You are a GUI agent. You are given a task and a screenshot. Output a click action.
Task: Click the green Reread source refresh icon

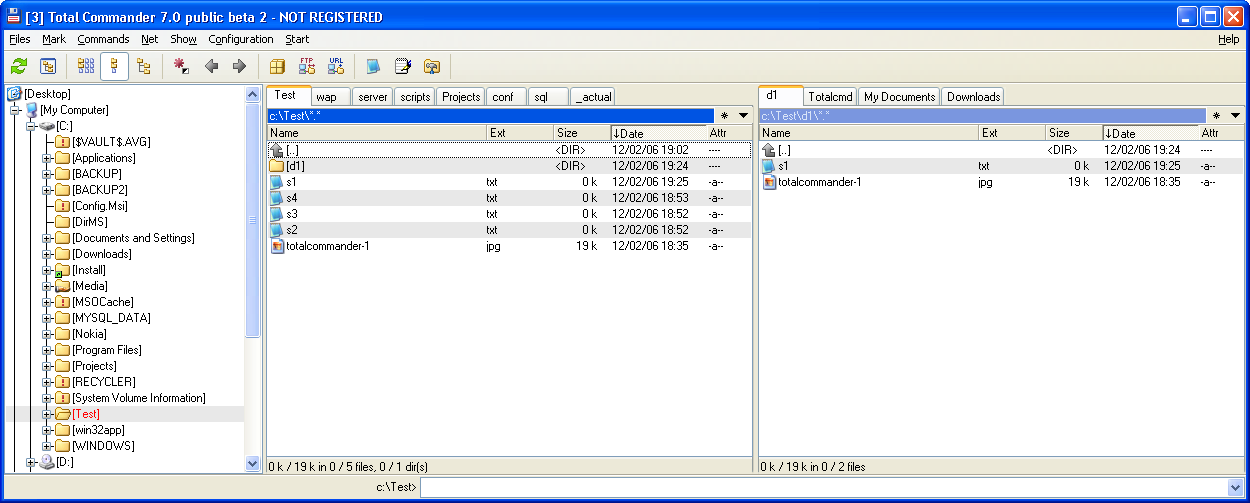coord(19,66)
